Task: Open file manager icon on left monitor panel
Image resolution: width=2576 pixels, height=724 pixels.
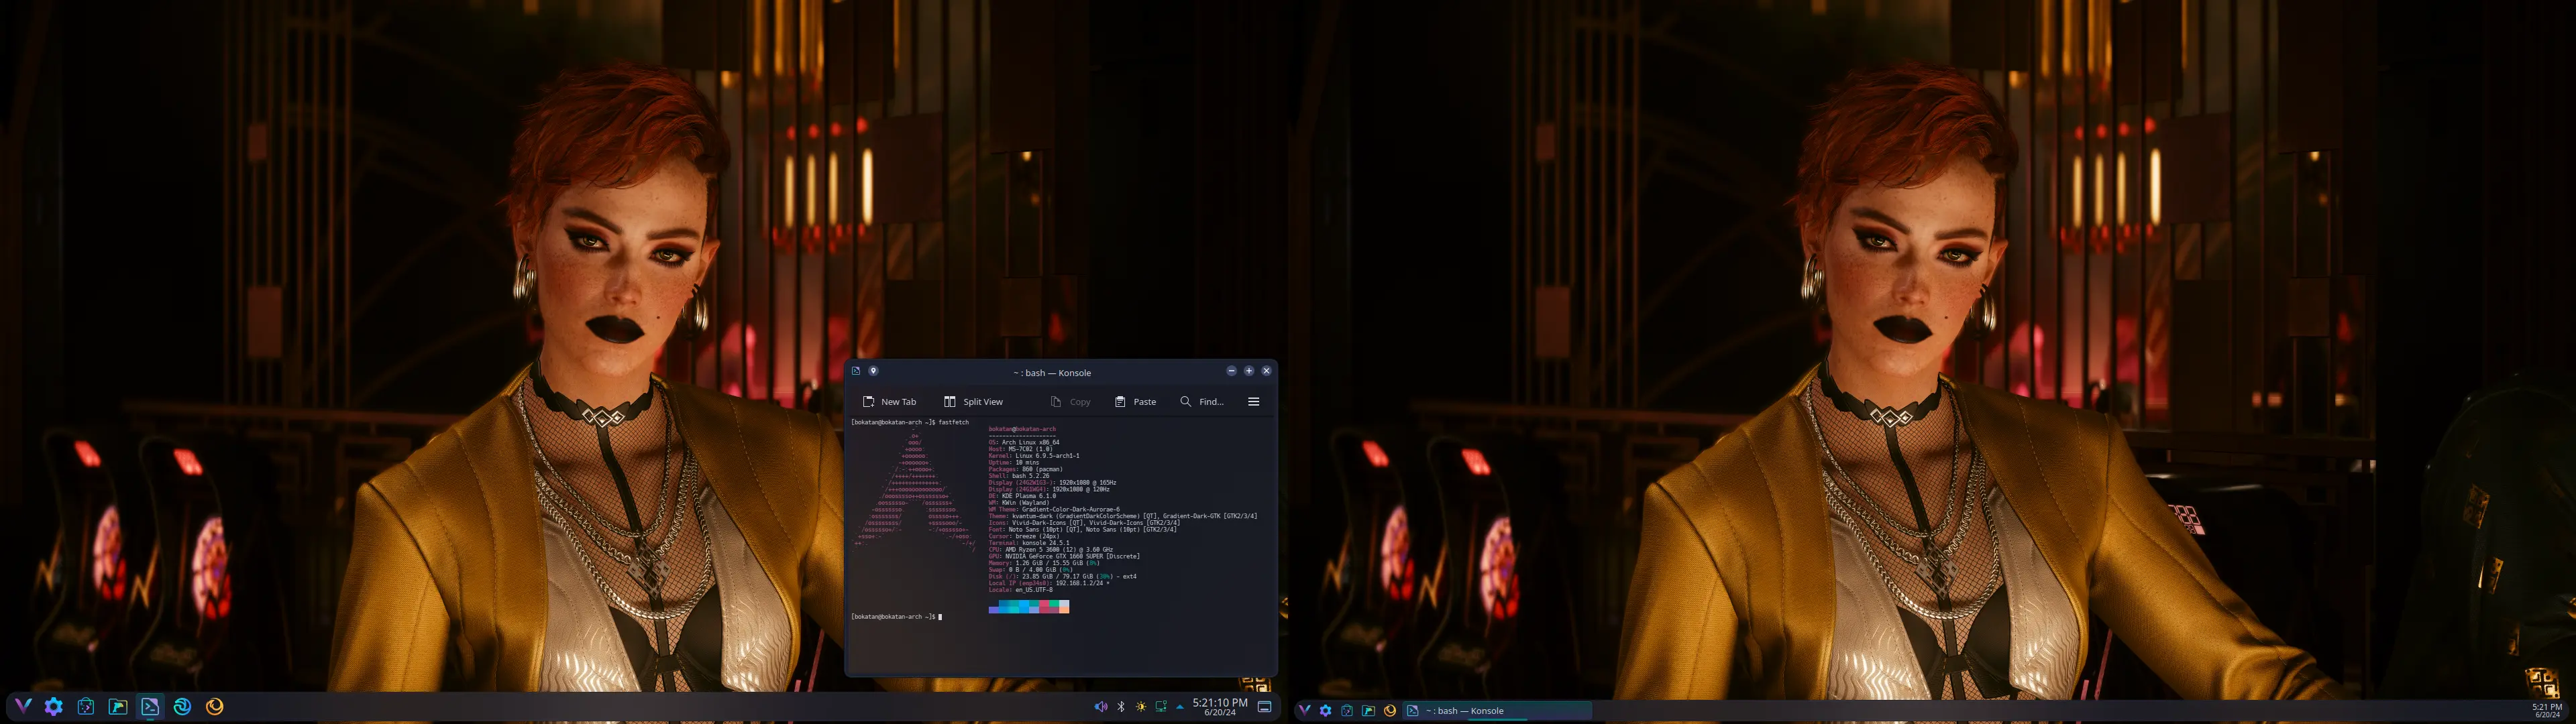Action: (x=118, y=706)
